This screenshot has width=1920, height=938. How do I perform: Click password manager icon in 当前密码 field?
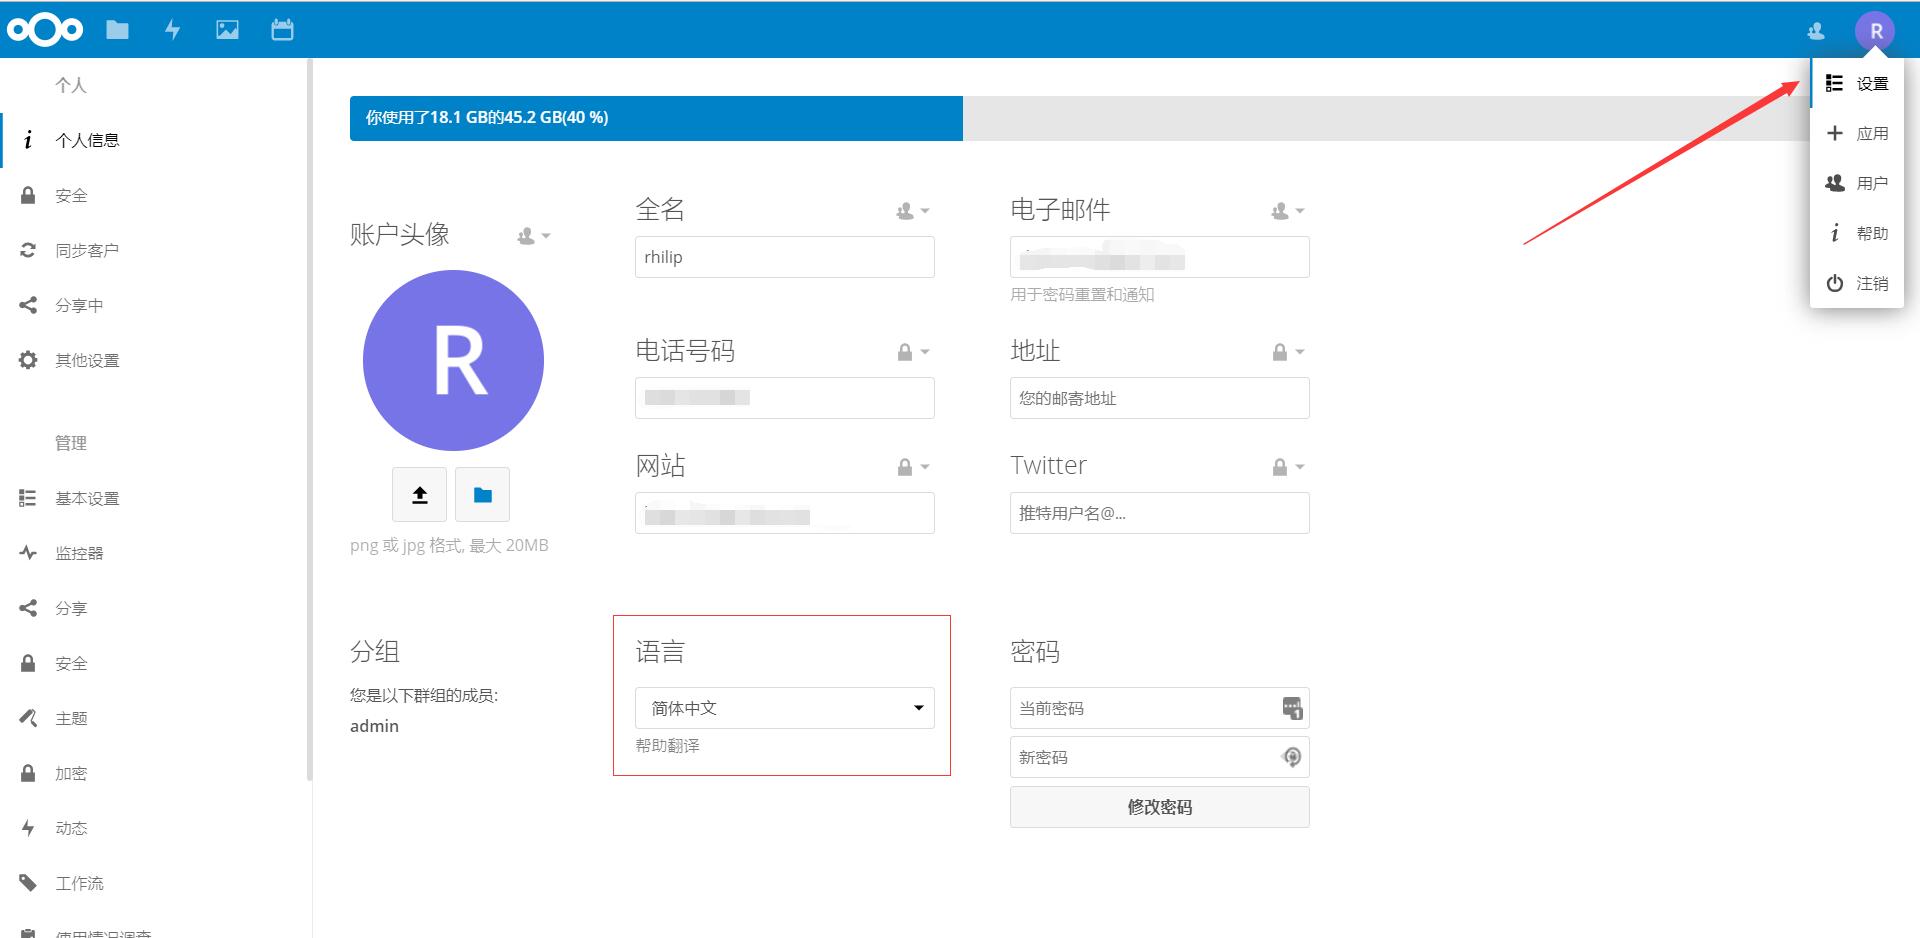pos(1292,708)
